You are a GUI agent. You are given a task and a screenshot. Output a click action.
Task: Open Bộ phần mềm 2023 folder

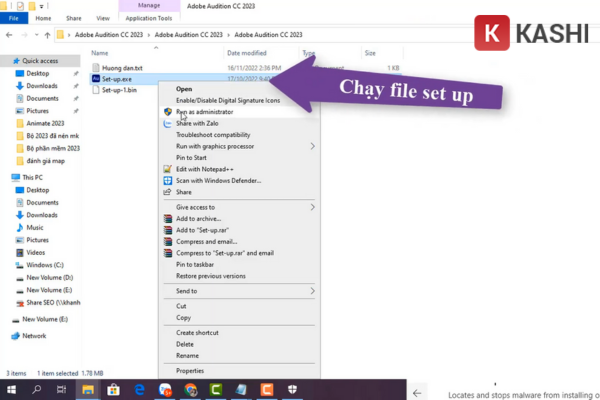(x=48, y=148)
